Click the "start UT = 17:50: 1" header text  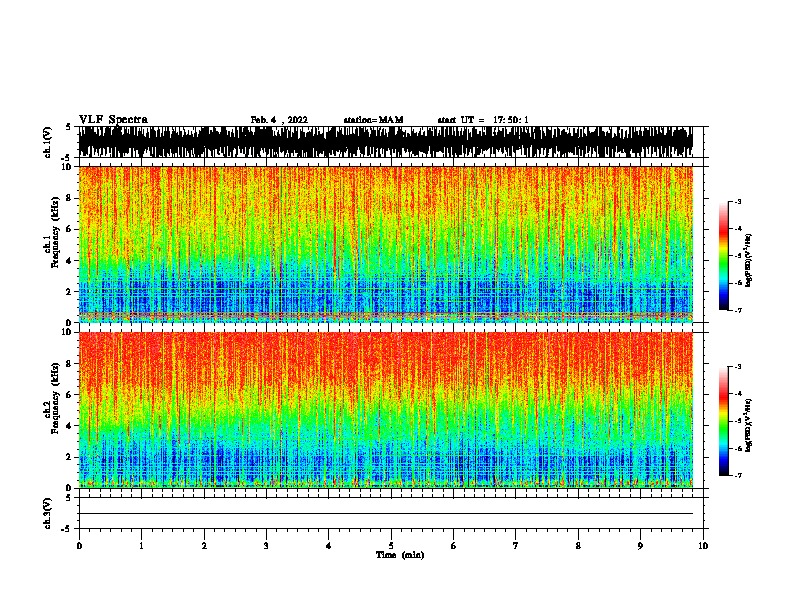coord(483,120)
